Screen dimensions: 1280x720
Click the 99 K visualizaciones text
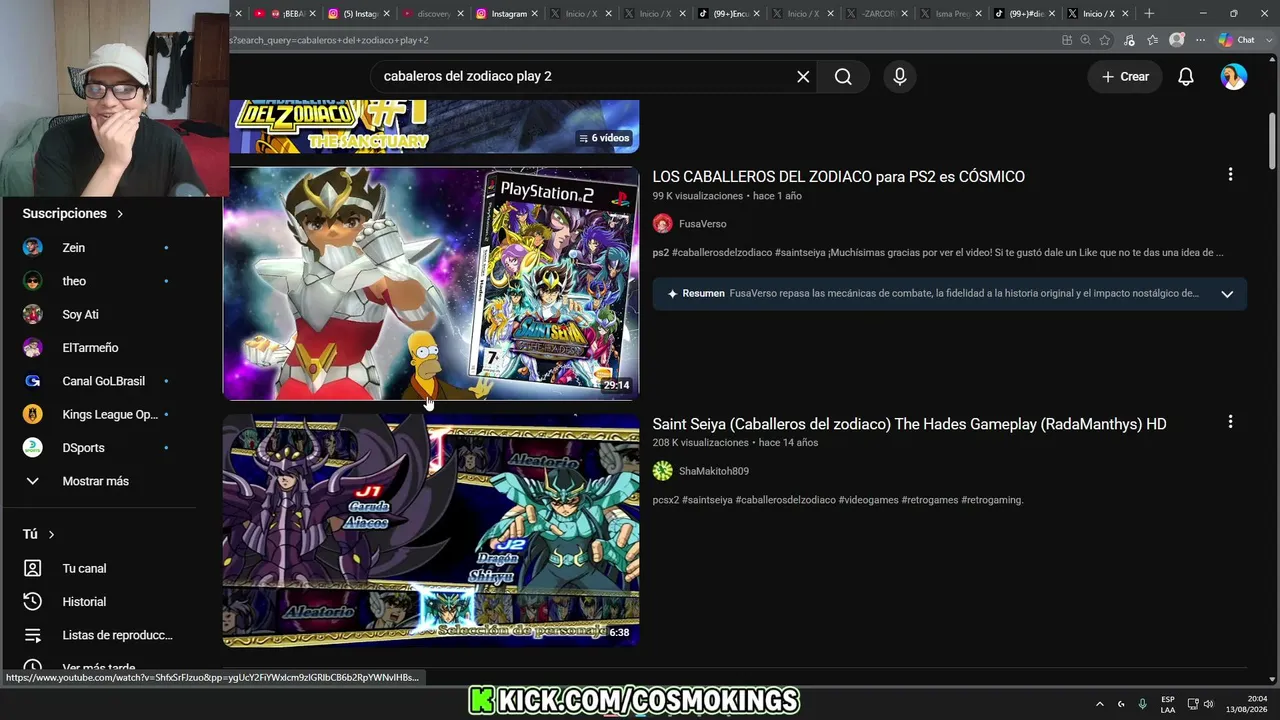pos(698,196)
